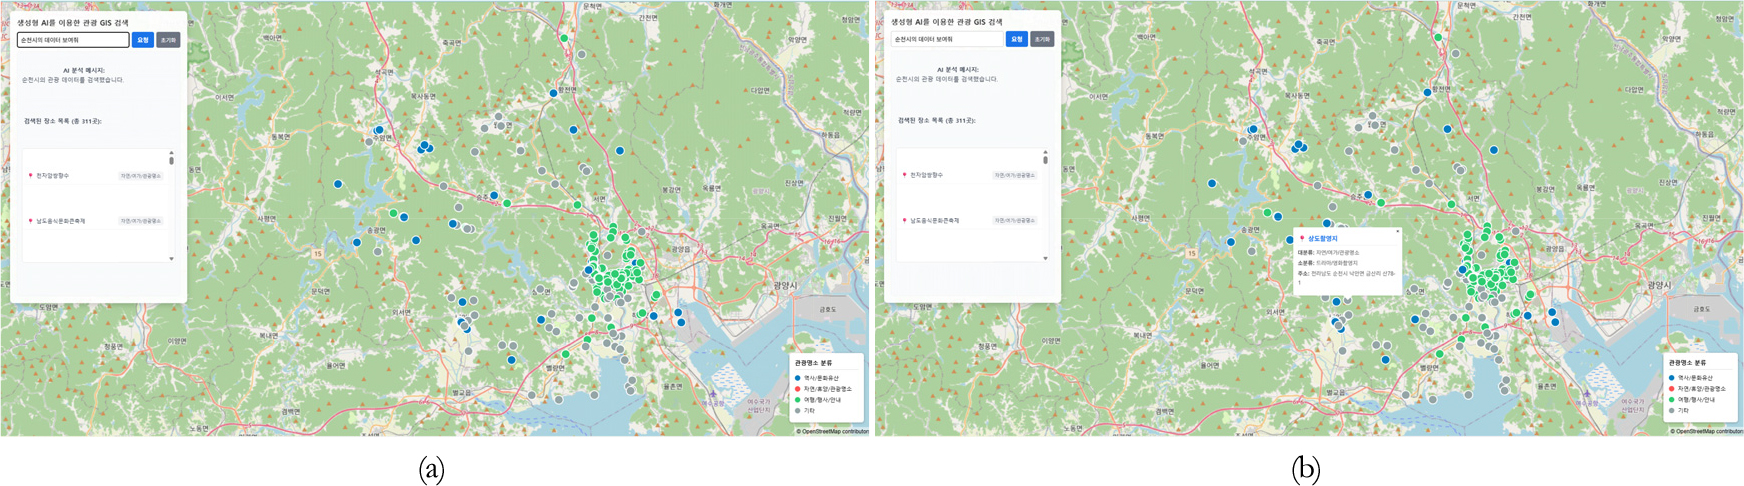Click the gray 초기화 reset button in panel (a)
This screenshot has width=1744, height=486.
168,40
